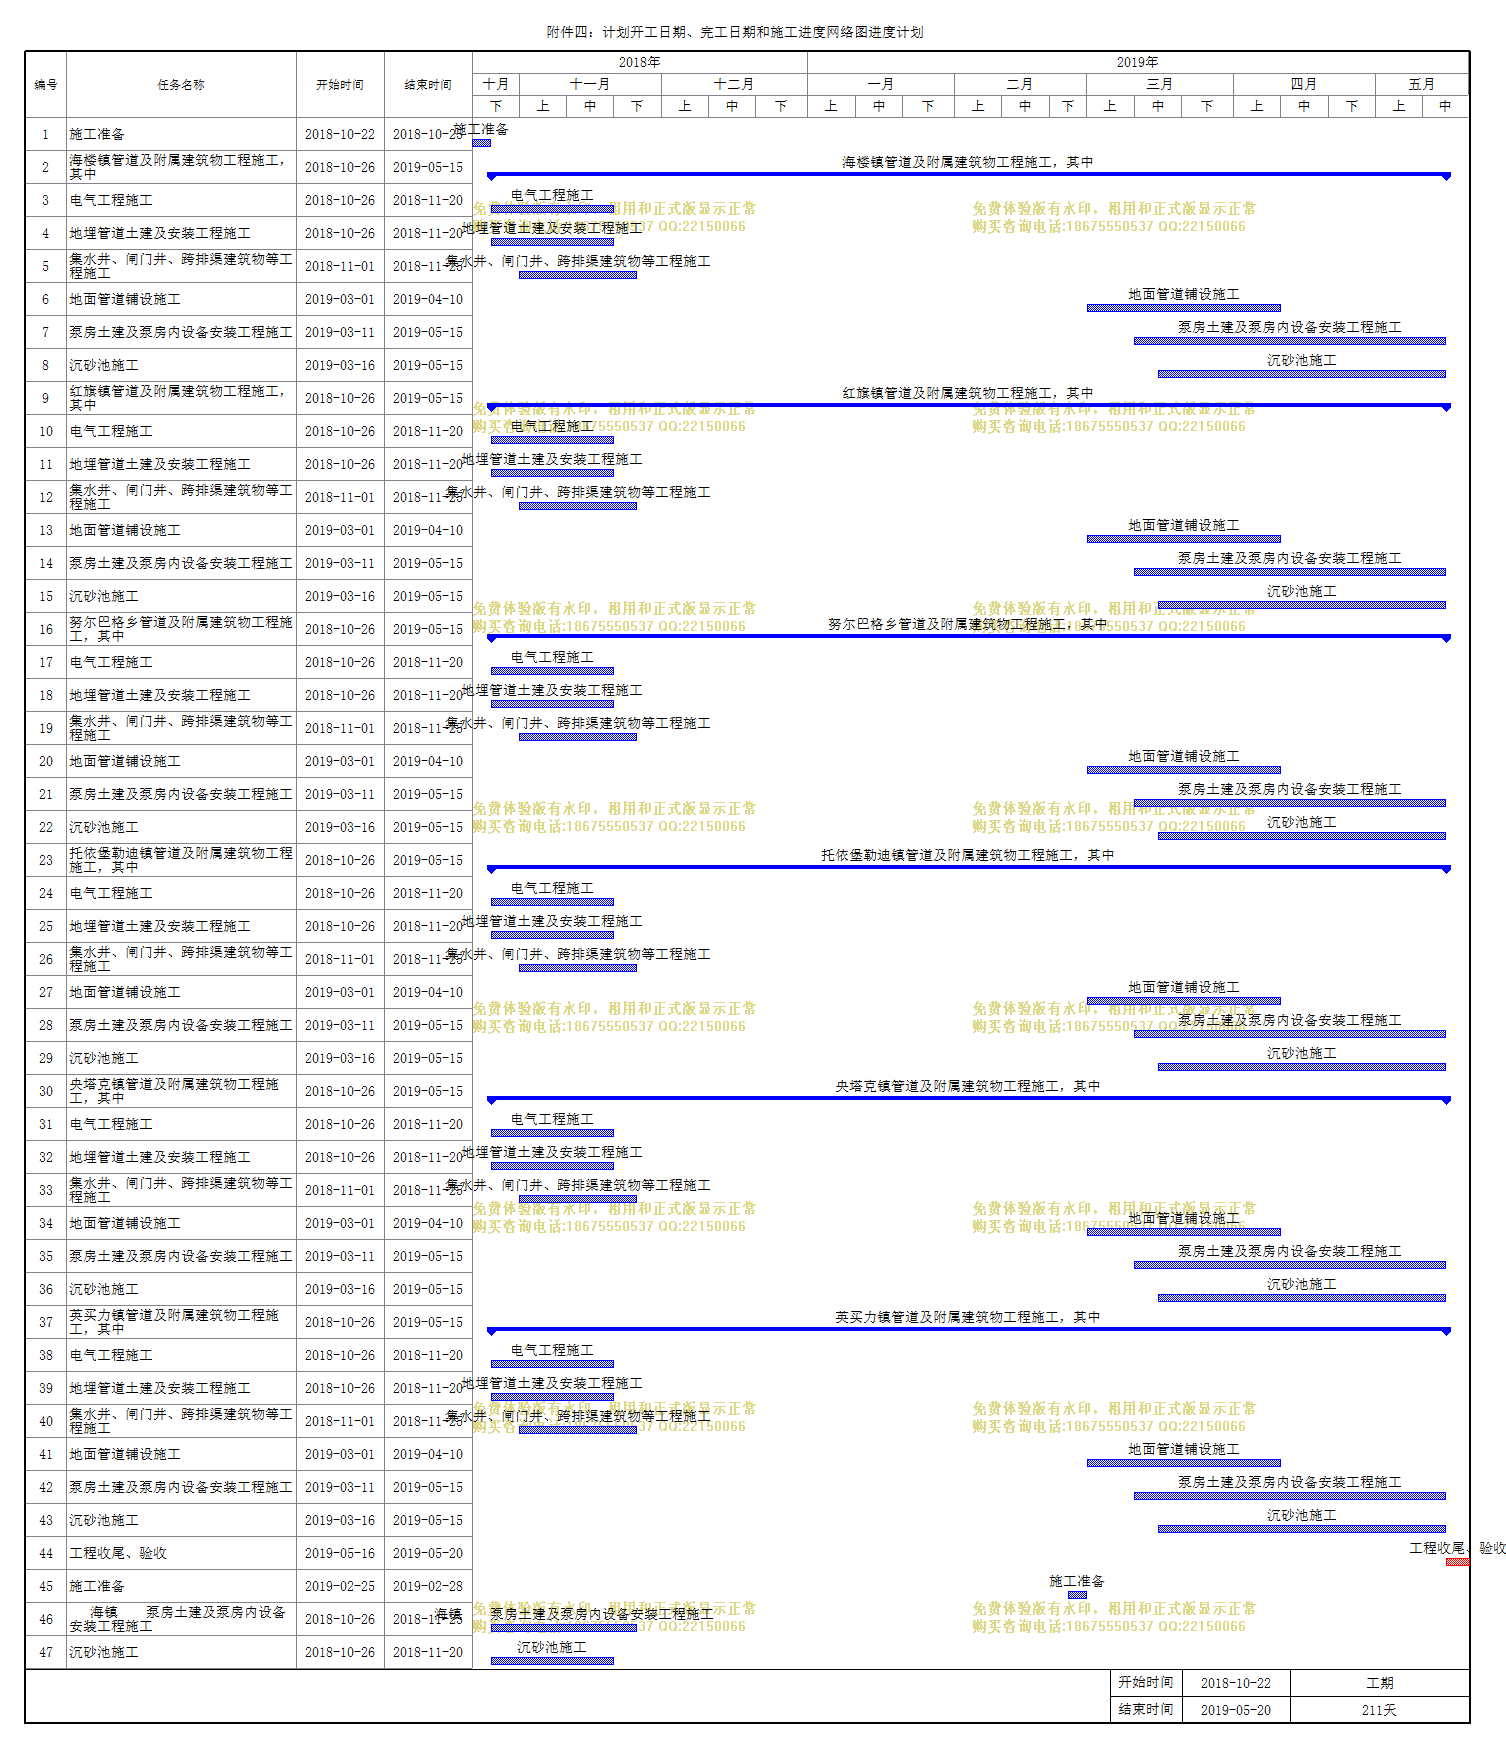Click the 工期 label in footer

tap(1380, 1683)
